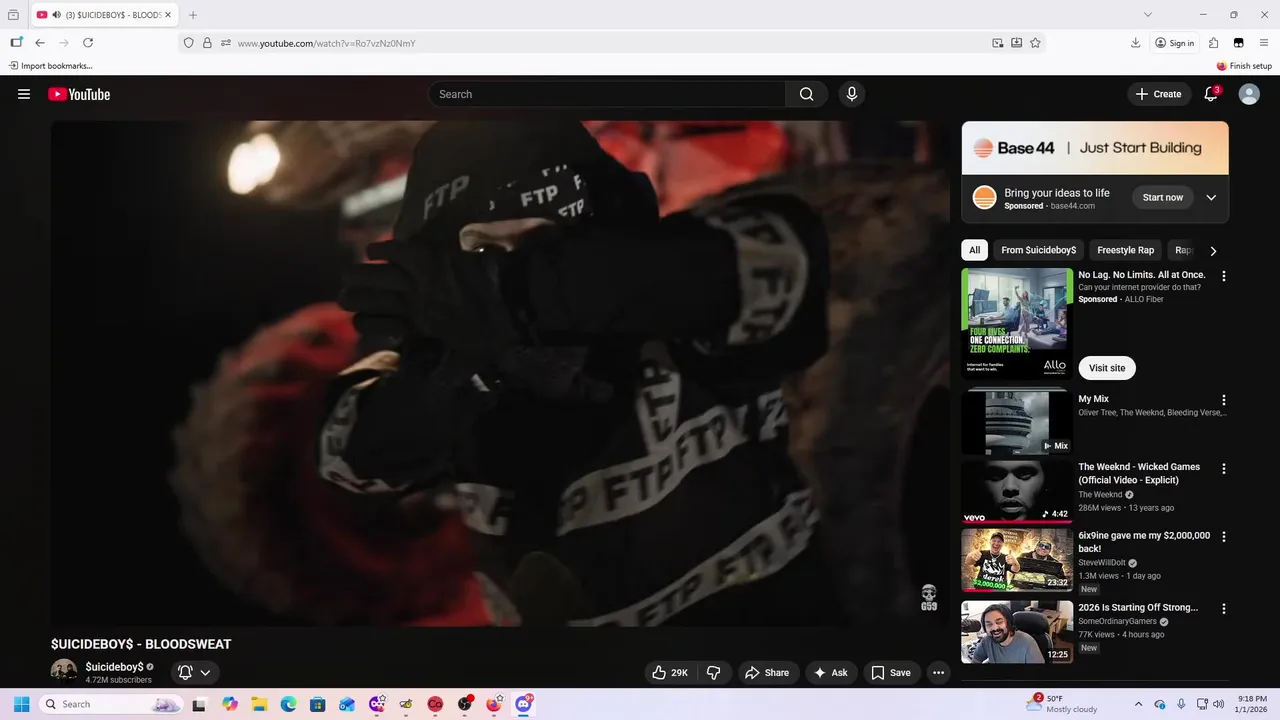Open the account avatar menu

point(1249,94)
